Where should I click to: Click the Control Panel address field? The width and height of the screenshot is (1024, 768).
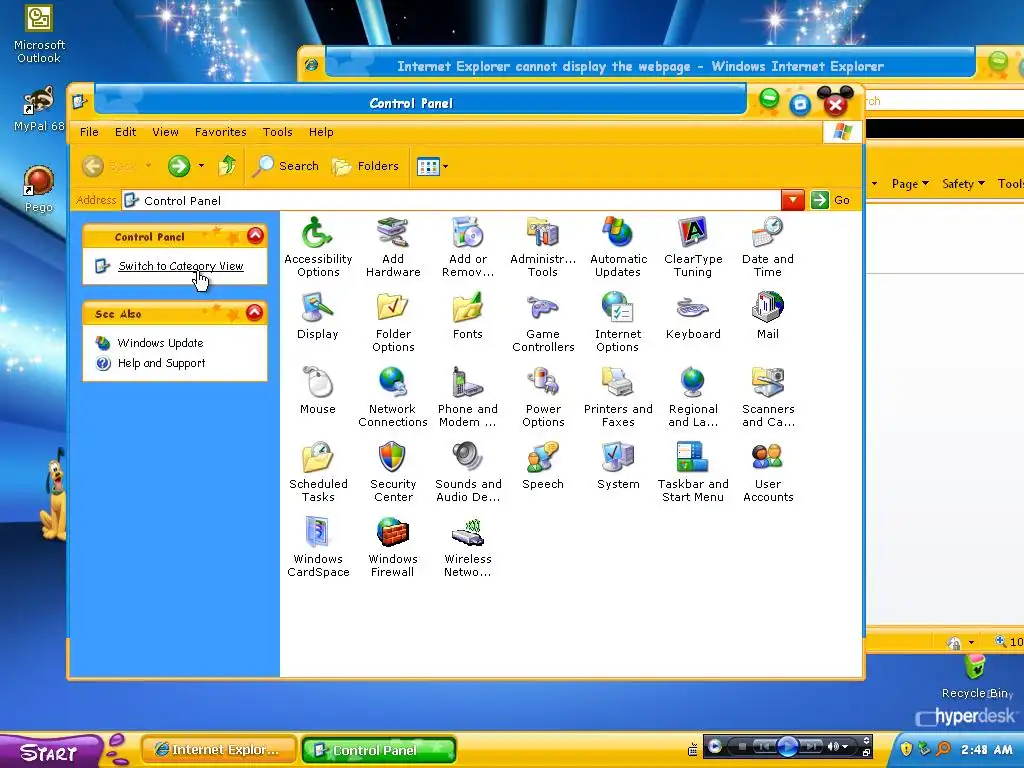coord(451,200)
